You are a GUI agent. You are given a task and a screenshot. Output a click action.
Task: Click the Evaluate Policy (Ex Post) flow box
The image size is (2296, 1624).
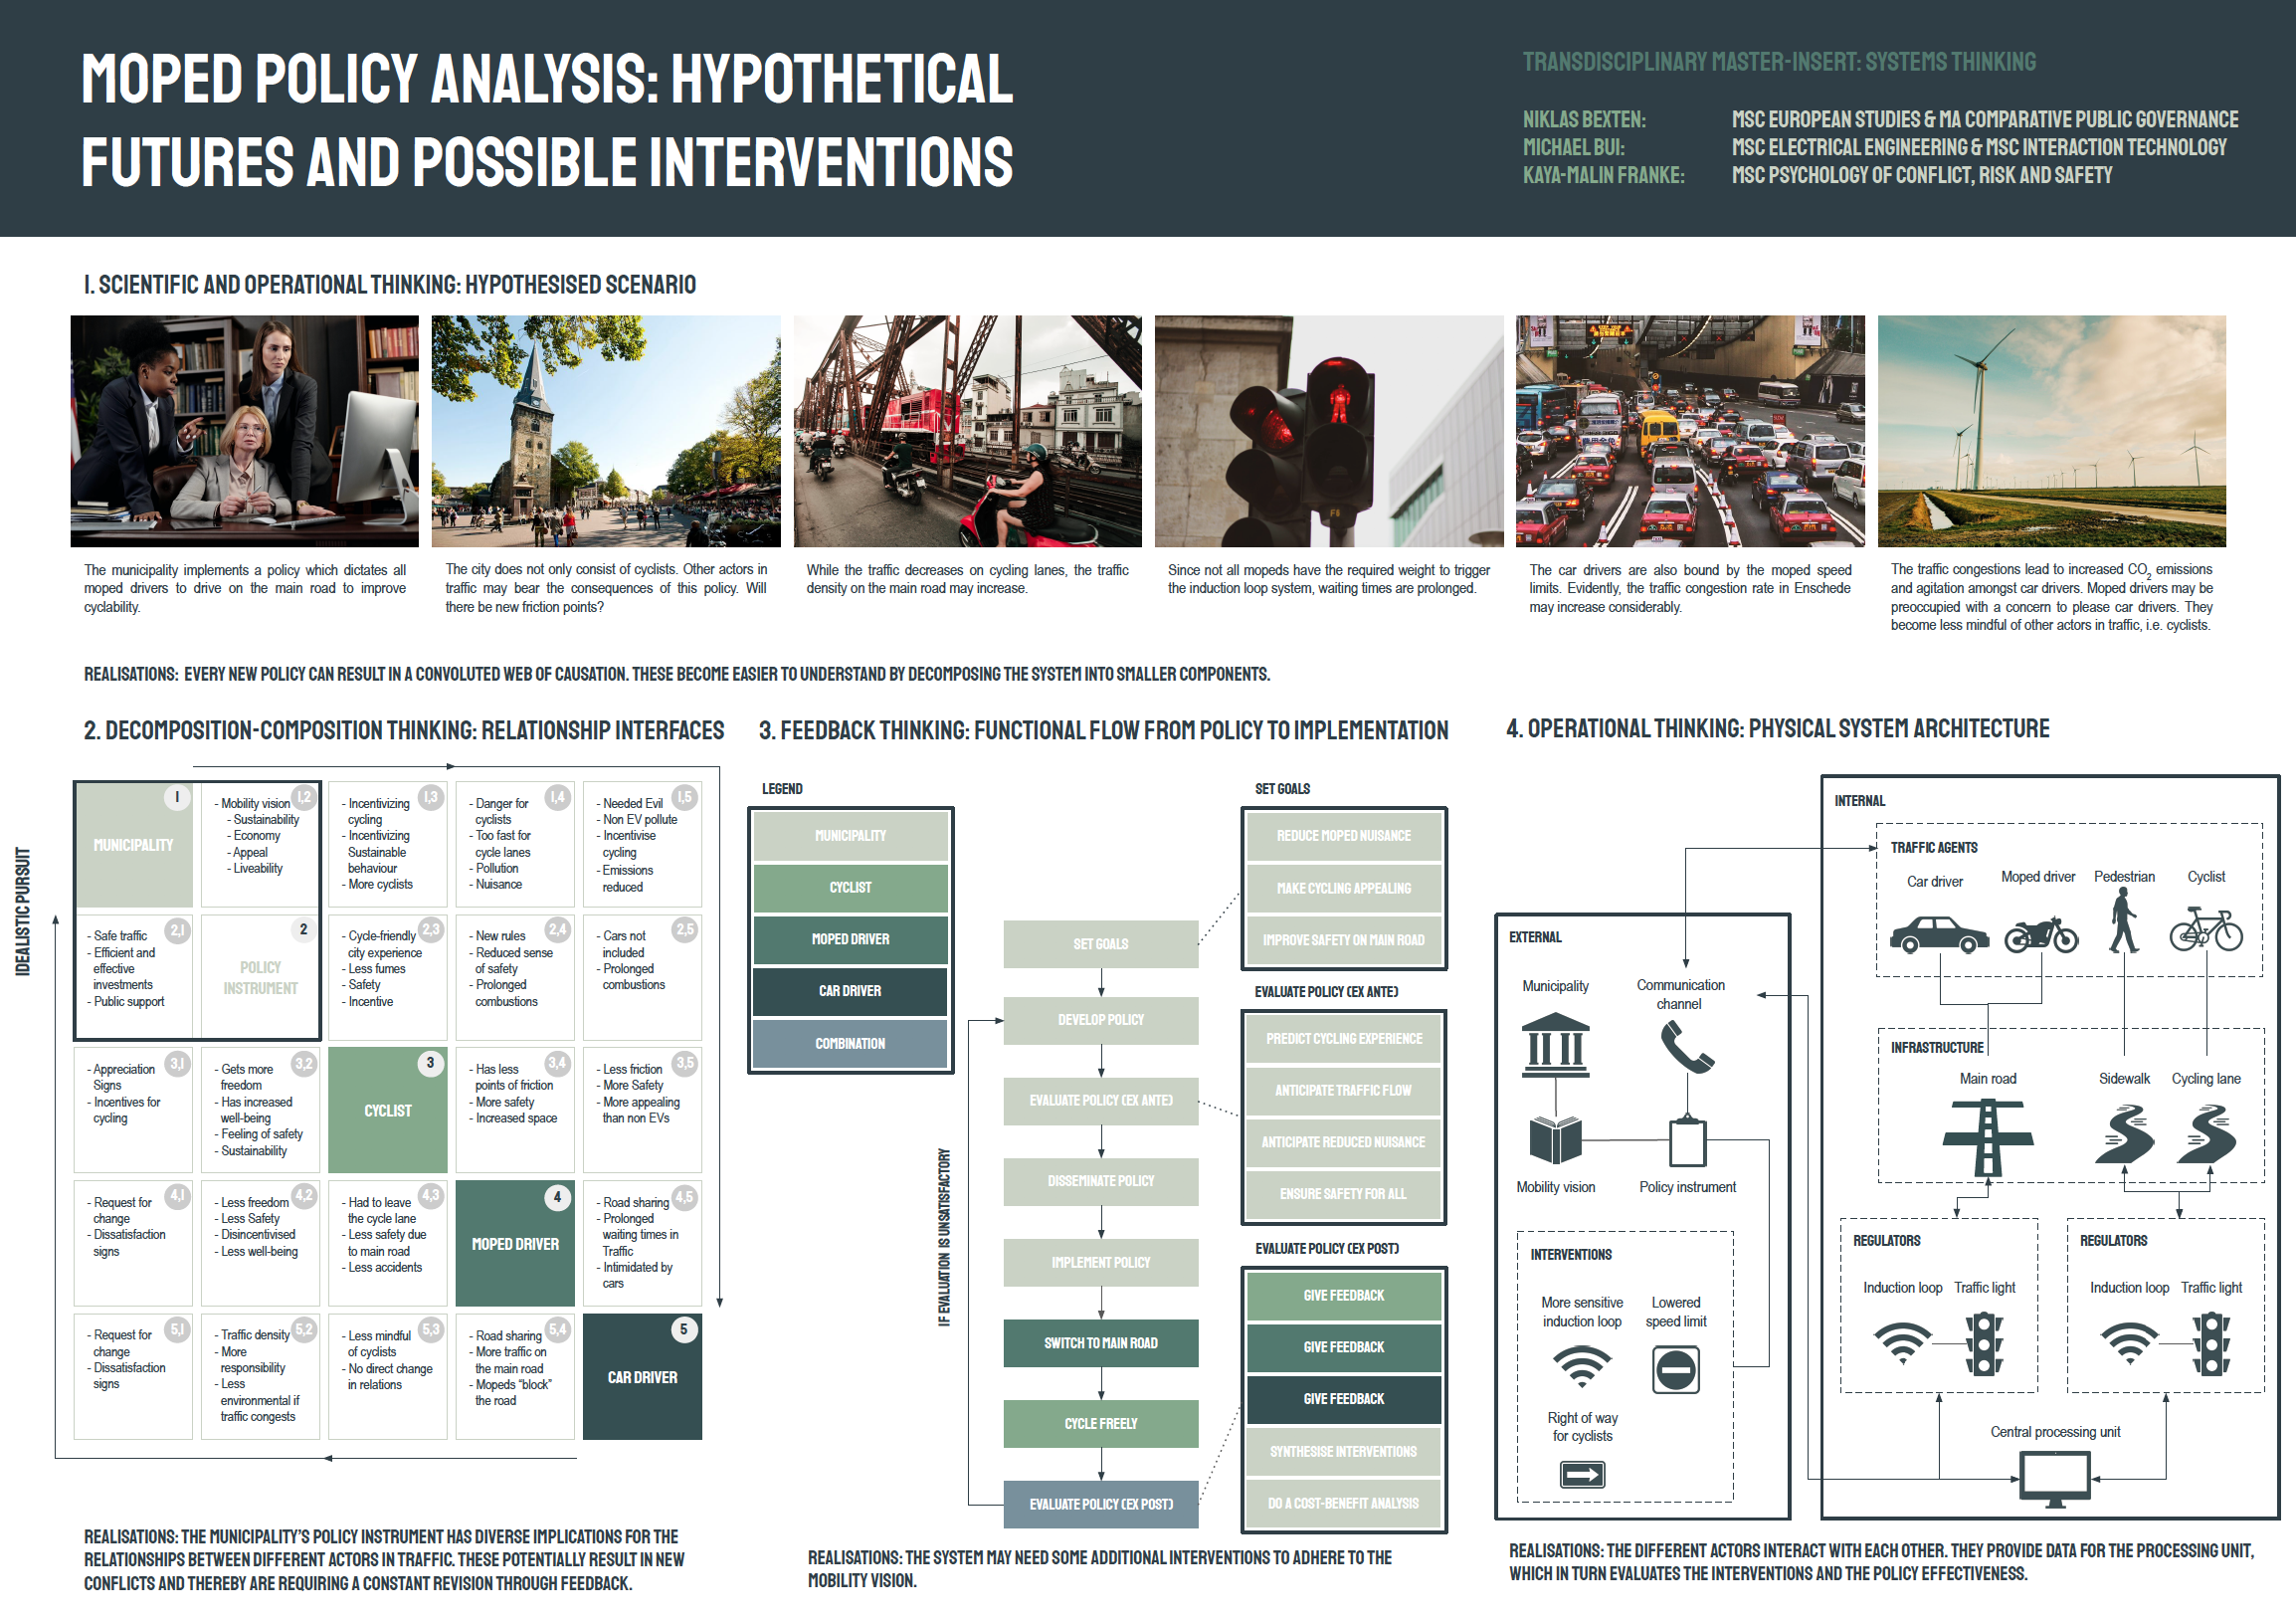(1101, 1505)
